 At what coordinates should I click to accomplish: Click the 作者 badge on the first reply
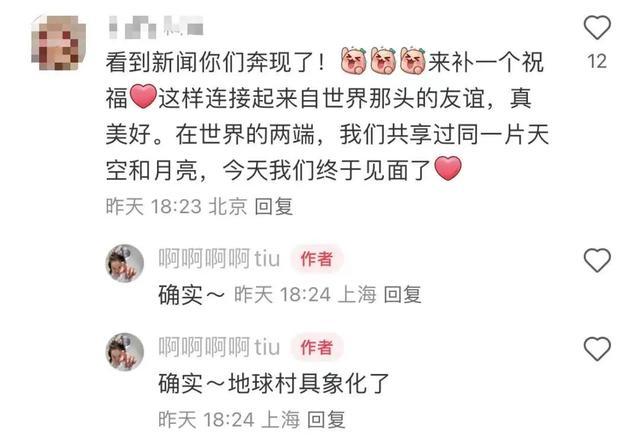[x=317, y=259]
